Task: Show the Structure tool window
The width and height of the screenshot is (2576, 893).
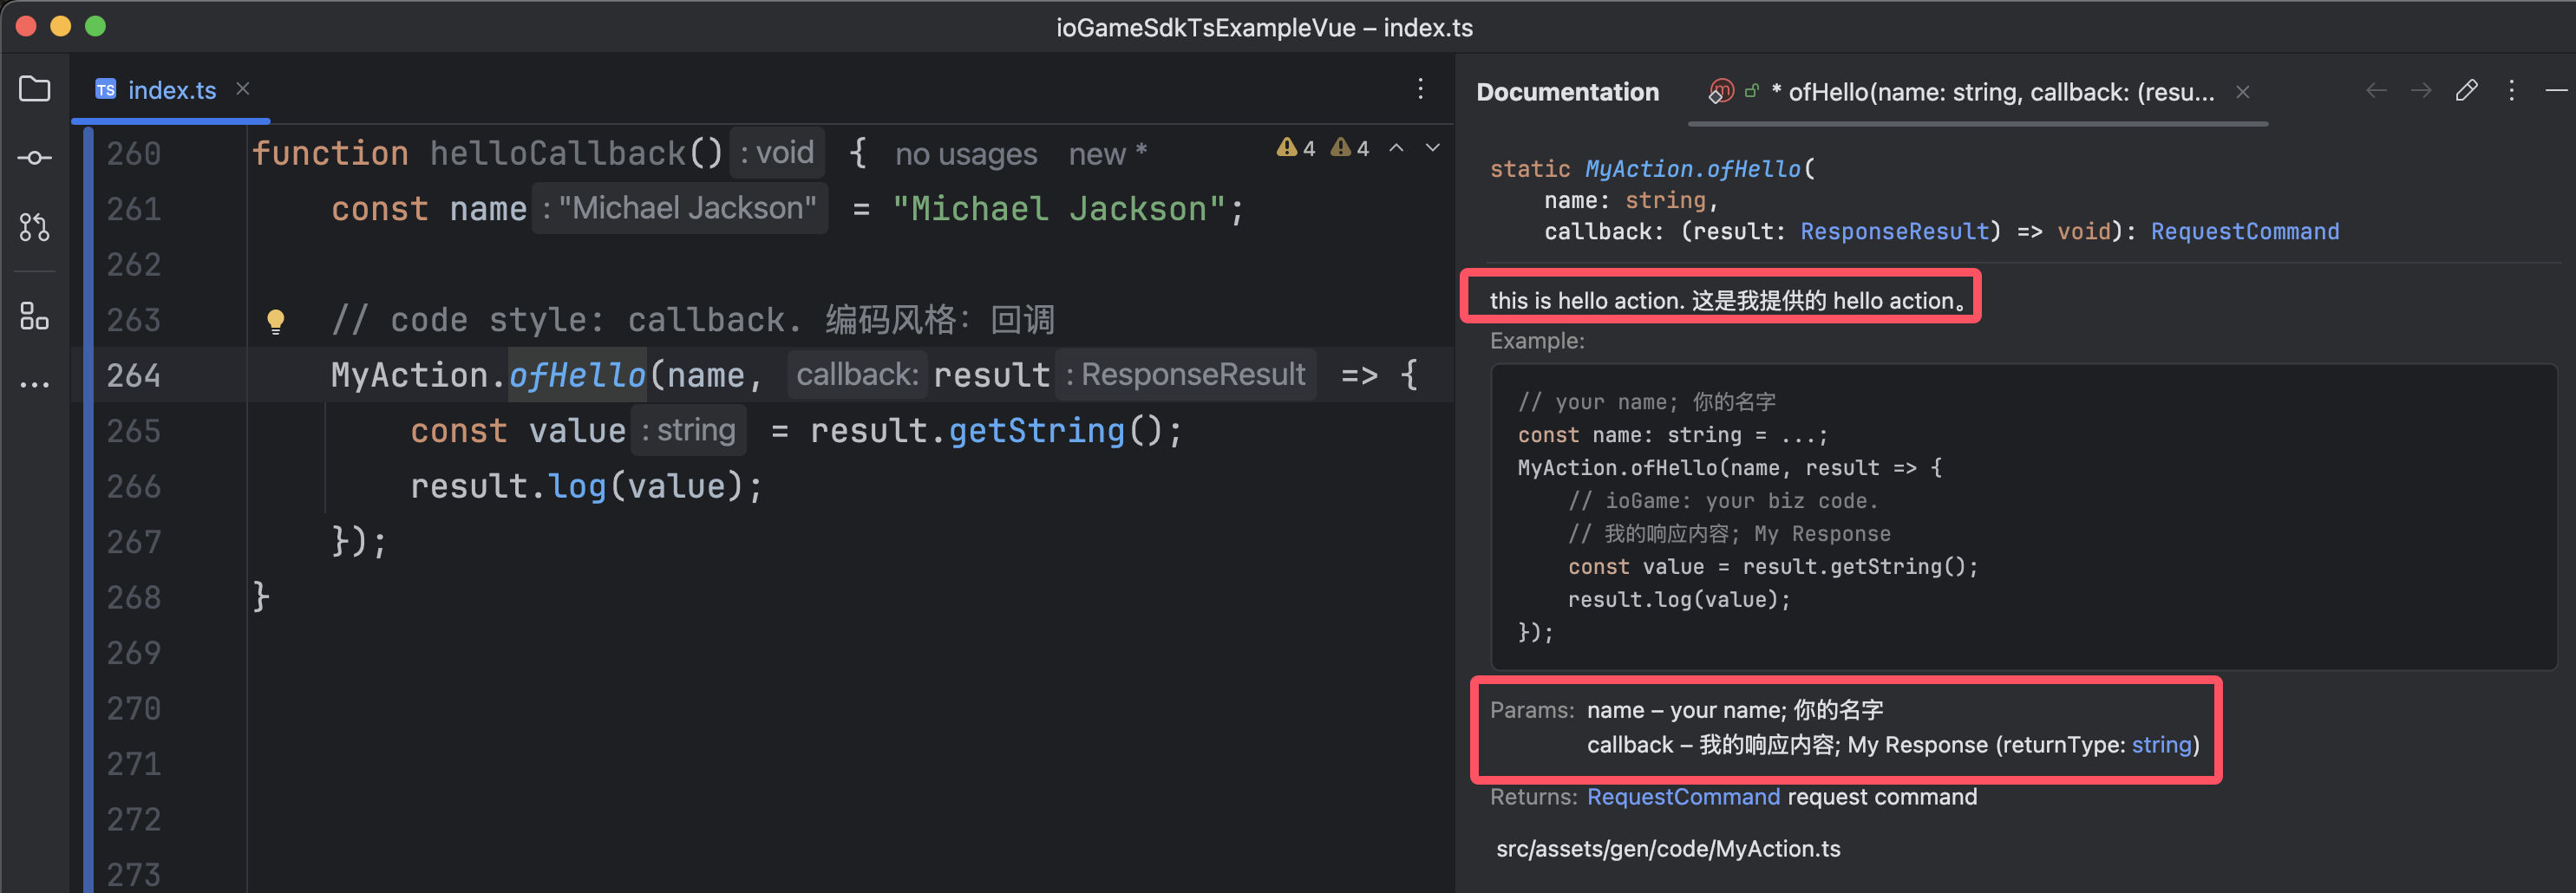Action: [x=34, y=316]
